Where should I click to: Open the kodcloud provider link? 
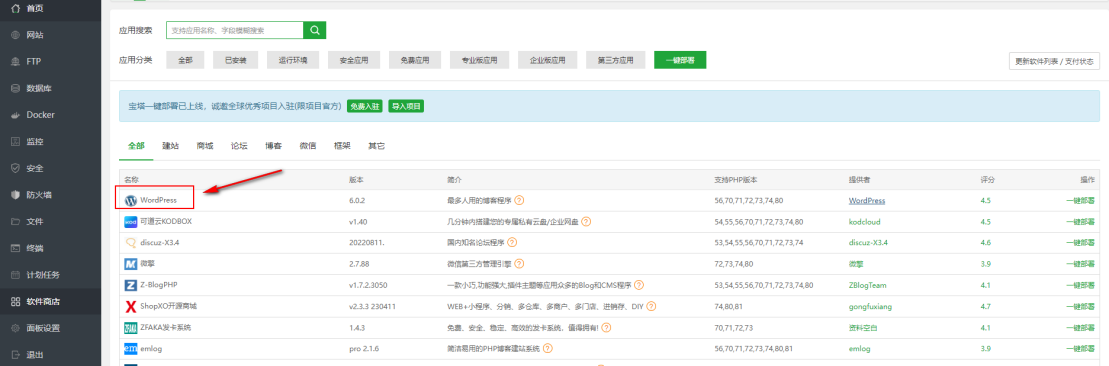[864, 222]
